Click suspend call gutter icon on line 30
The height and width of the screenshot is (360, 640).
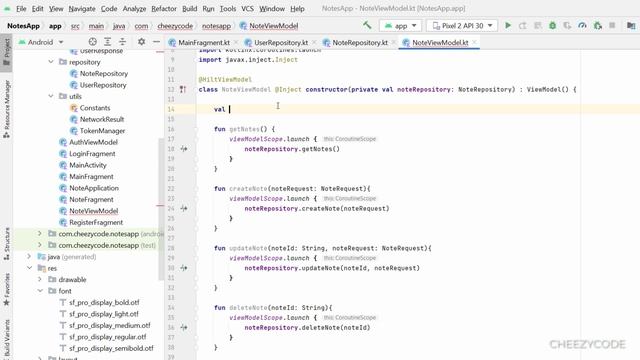click(x=184, y=268)
